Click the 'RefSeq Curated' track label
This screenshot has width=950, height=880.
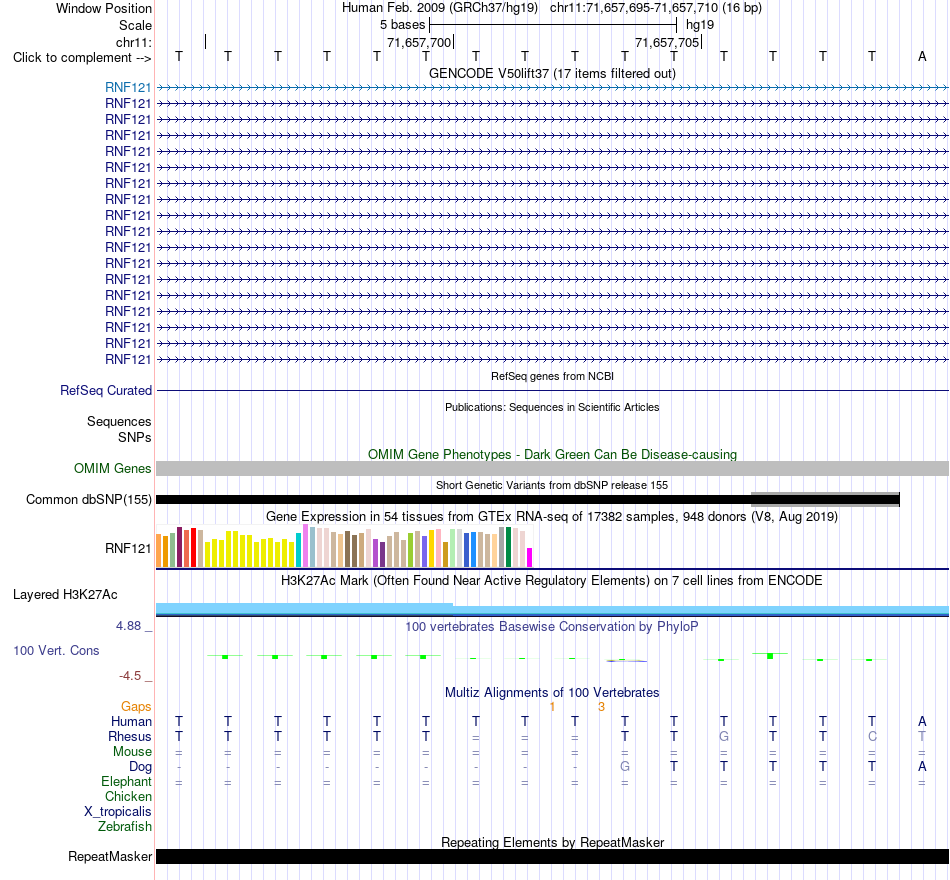point(105,390)
